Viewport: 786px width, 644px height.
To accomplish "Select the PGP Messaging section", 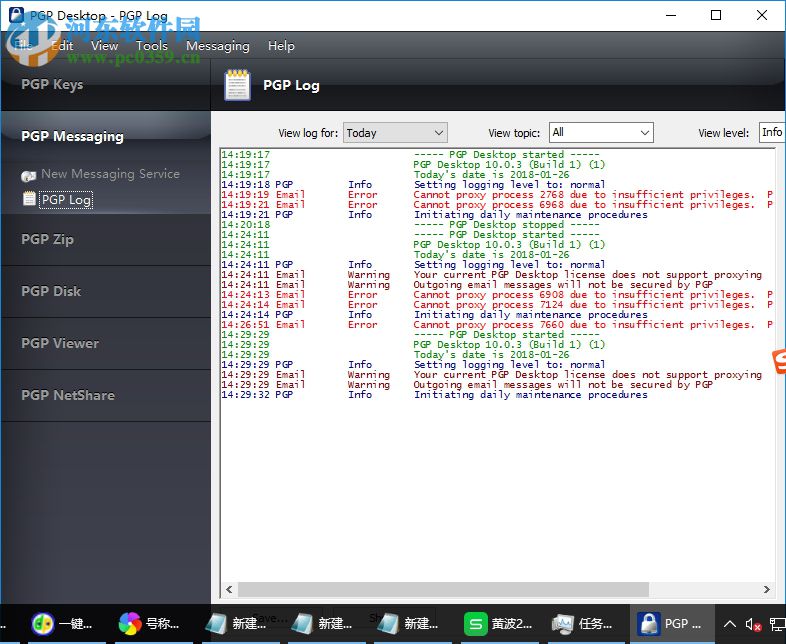I will click(106, 136).
